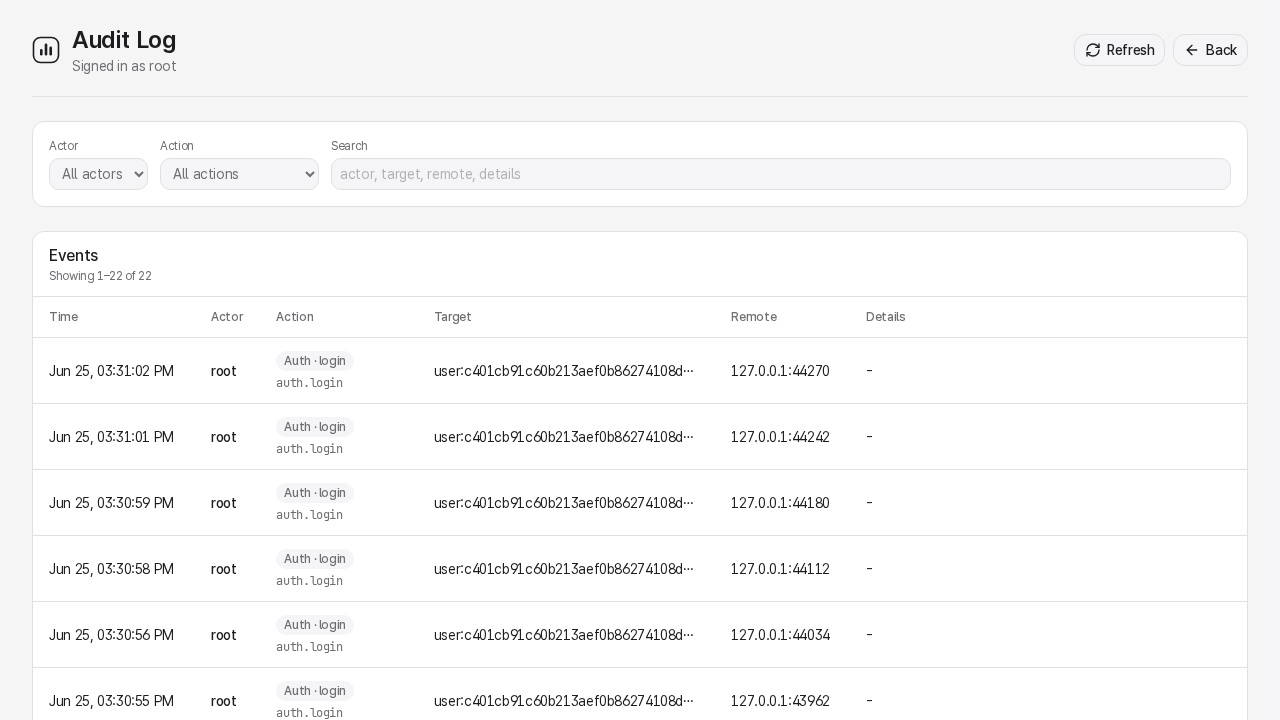This screenshot has width=1280, height=720.
Task: Select timestamp Jun 25, 03:30:59 PM
Action: (111, 503)
